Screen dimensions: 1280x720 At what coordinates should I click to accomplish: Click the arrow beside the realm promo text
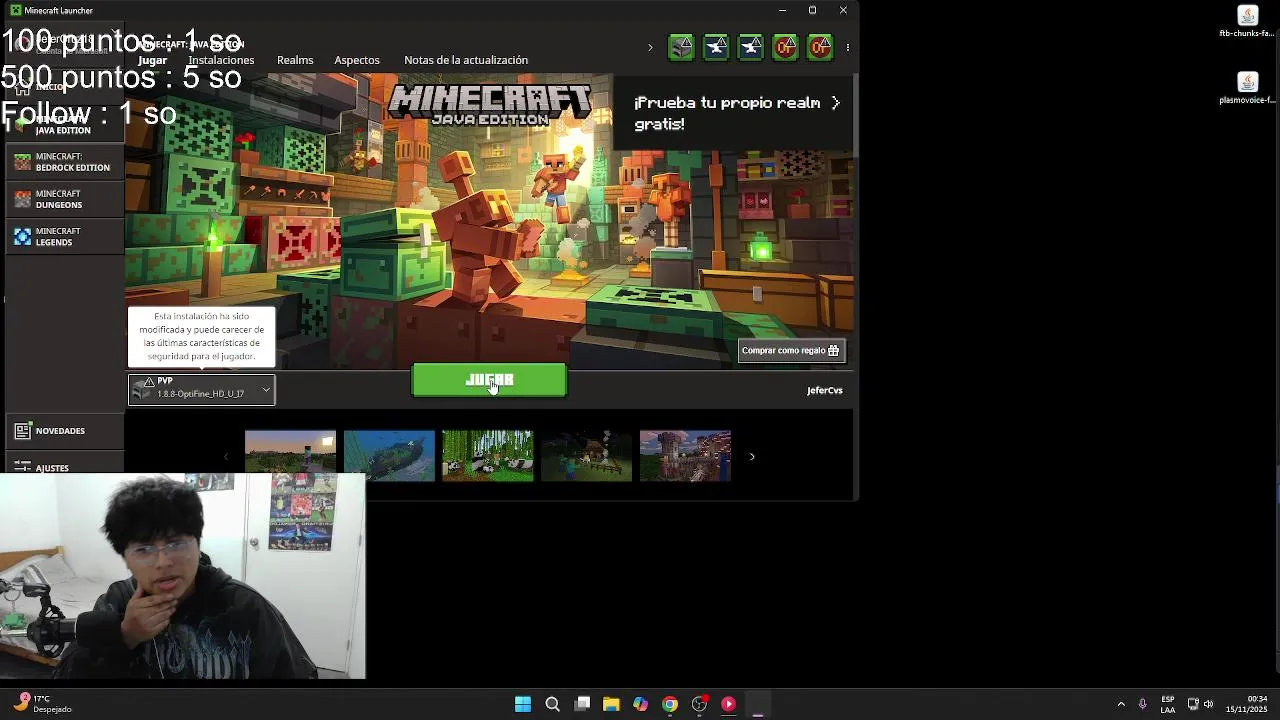[835, 103]
